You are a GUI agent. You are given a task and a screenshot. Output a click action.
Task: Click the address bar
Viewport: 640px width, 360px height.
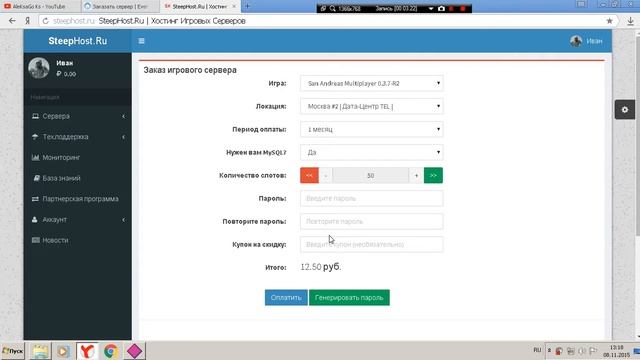(x=327, y=21)
